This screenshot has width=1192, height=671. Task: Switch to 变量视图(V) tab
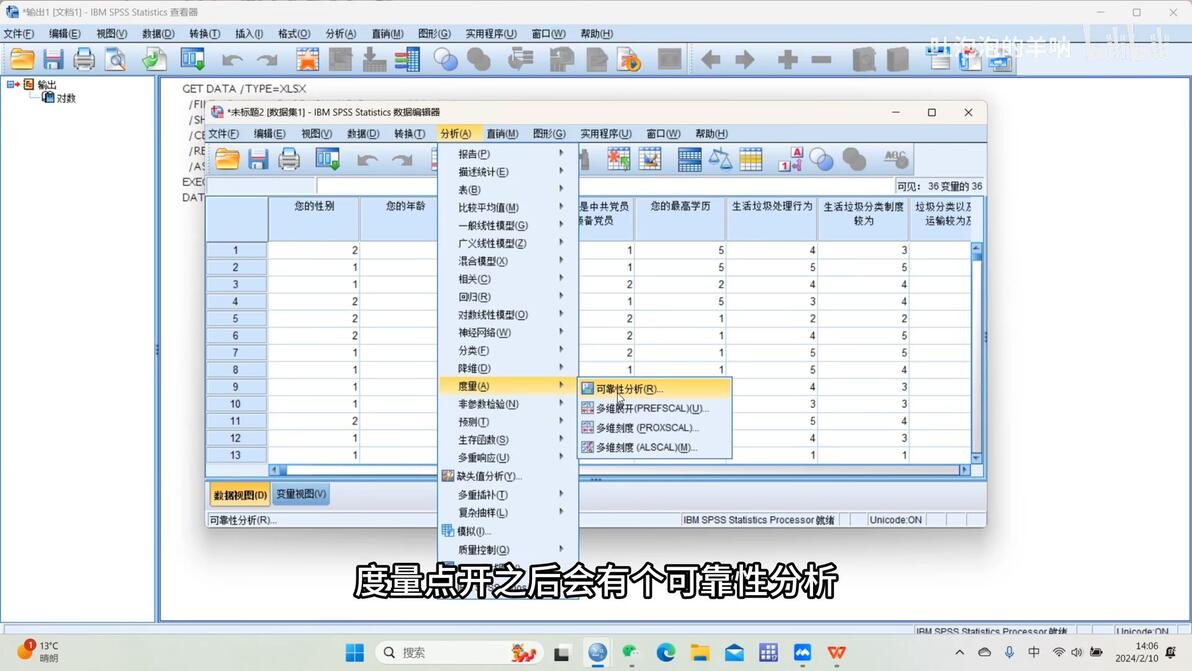click(x=301, y=494)
